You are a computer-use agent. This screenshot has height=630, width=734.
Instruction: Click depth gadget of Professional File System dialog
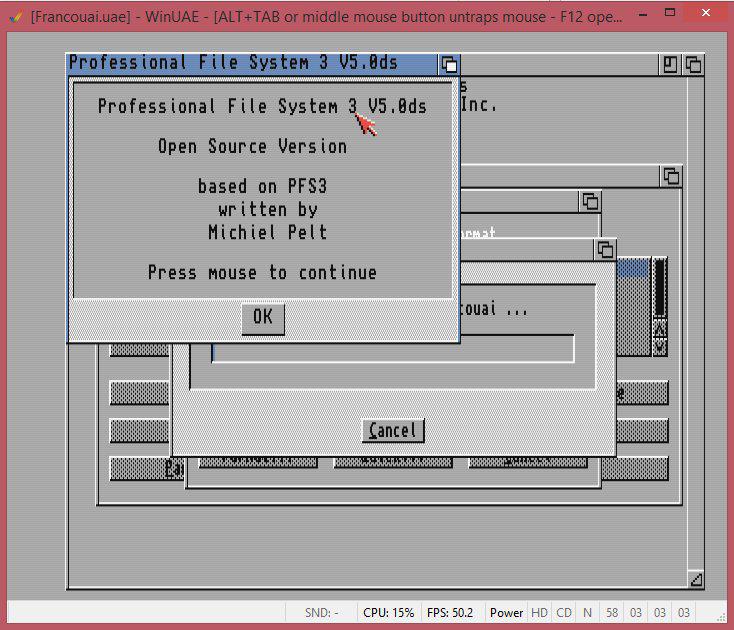click(x=449, y=65)
